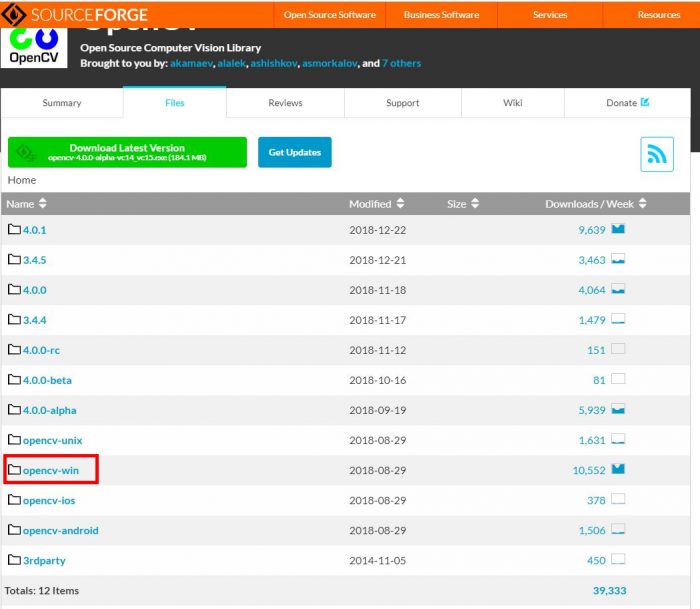Switch to the Summary tab
The image size is (700, 609).
coord(62,103)
